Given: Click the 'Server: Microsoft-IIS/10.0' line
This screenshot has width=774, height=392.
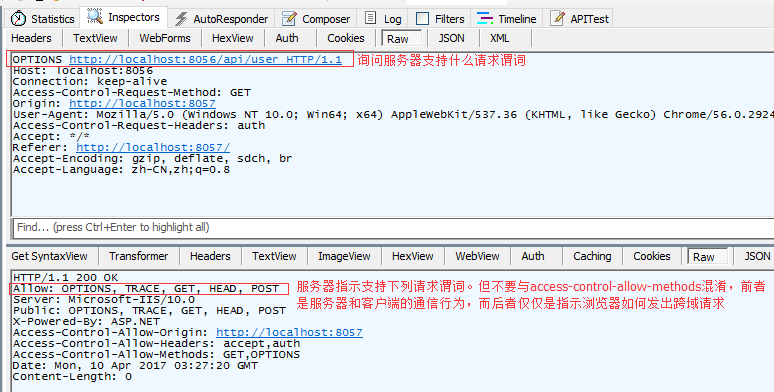Looking at the screenshot, I should (x=104, y=300).
